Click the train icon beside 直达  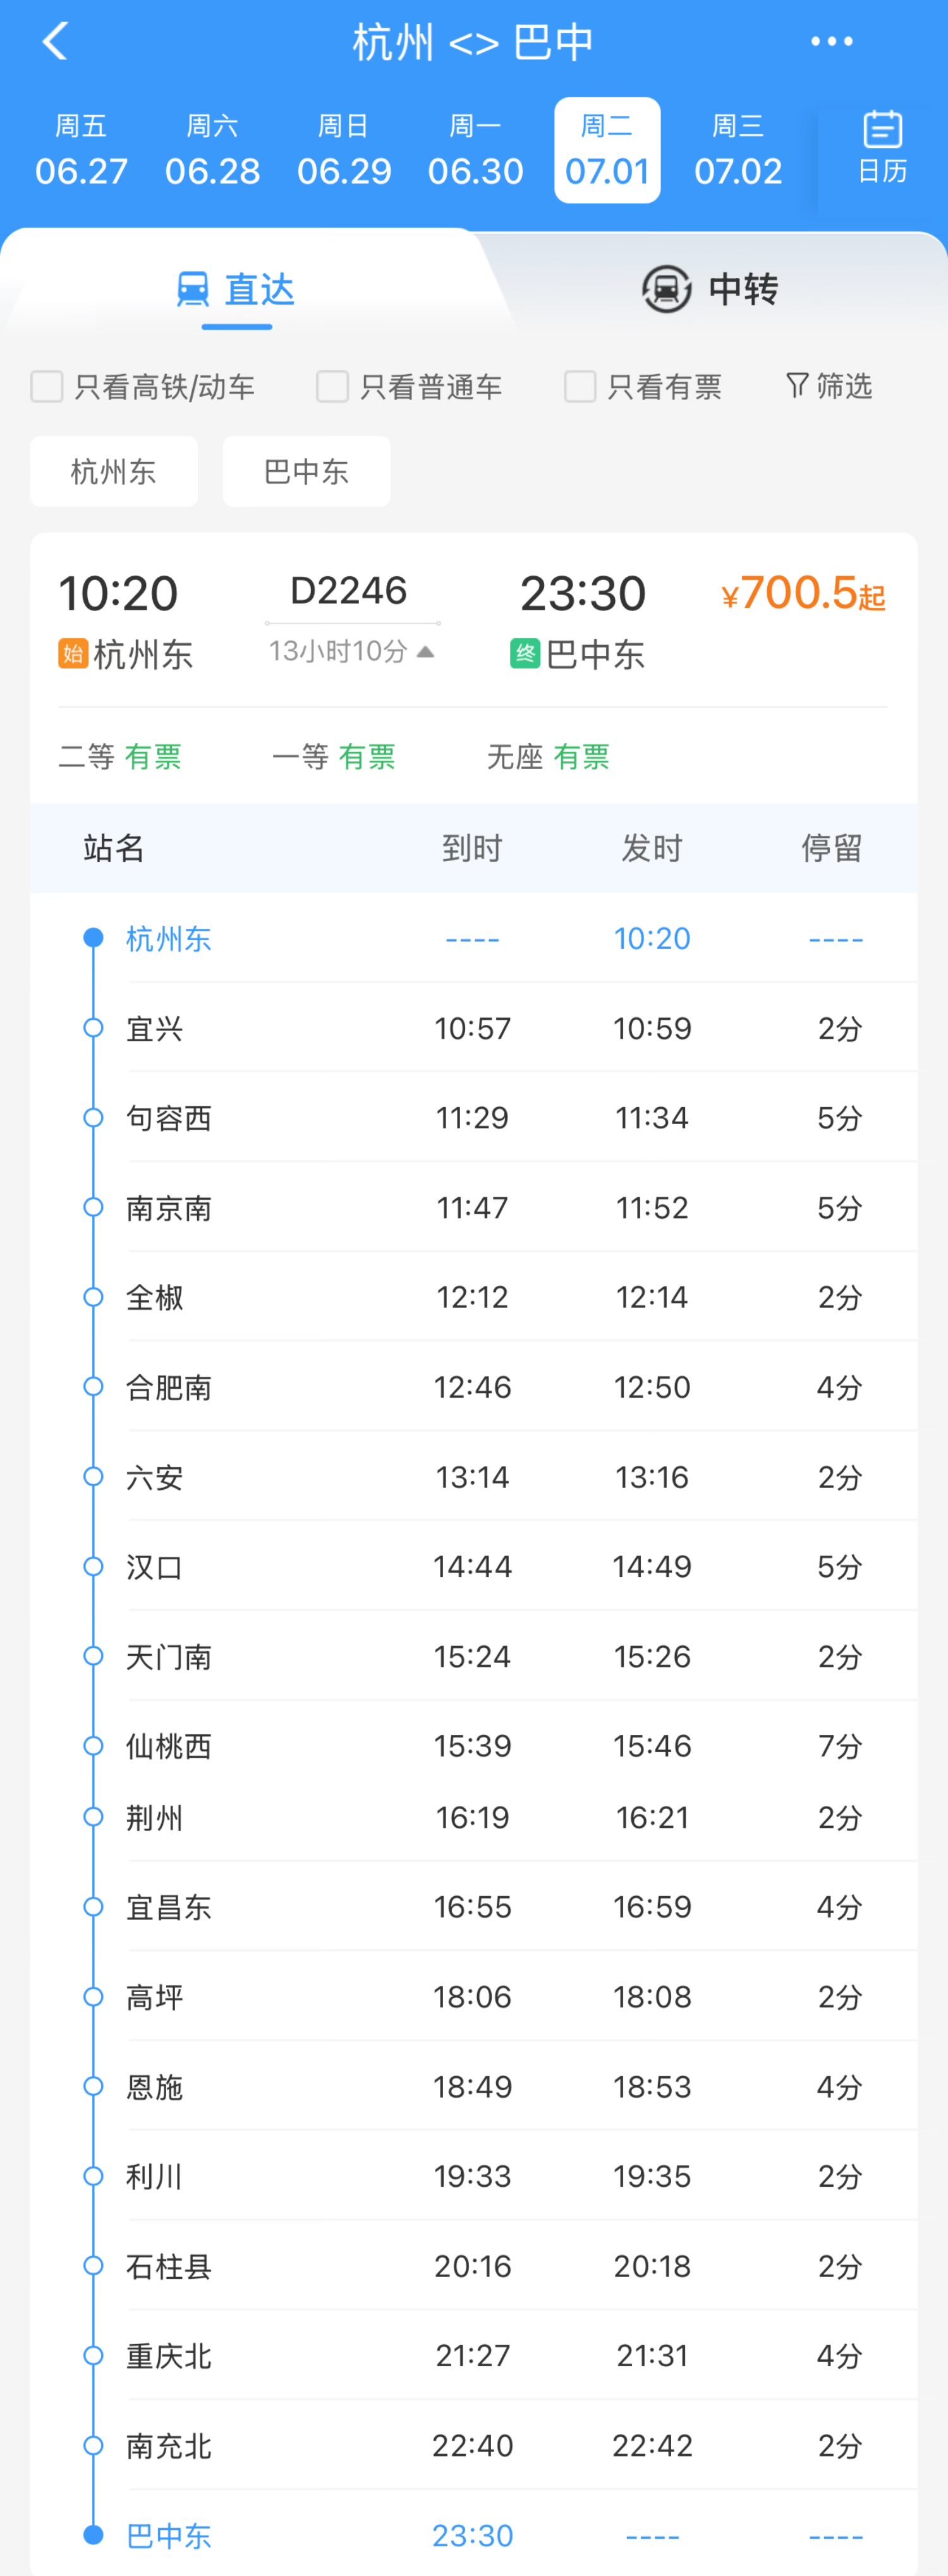(193, 289)
